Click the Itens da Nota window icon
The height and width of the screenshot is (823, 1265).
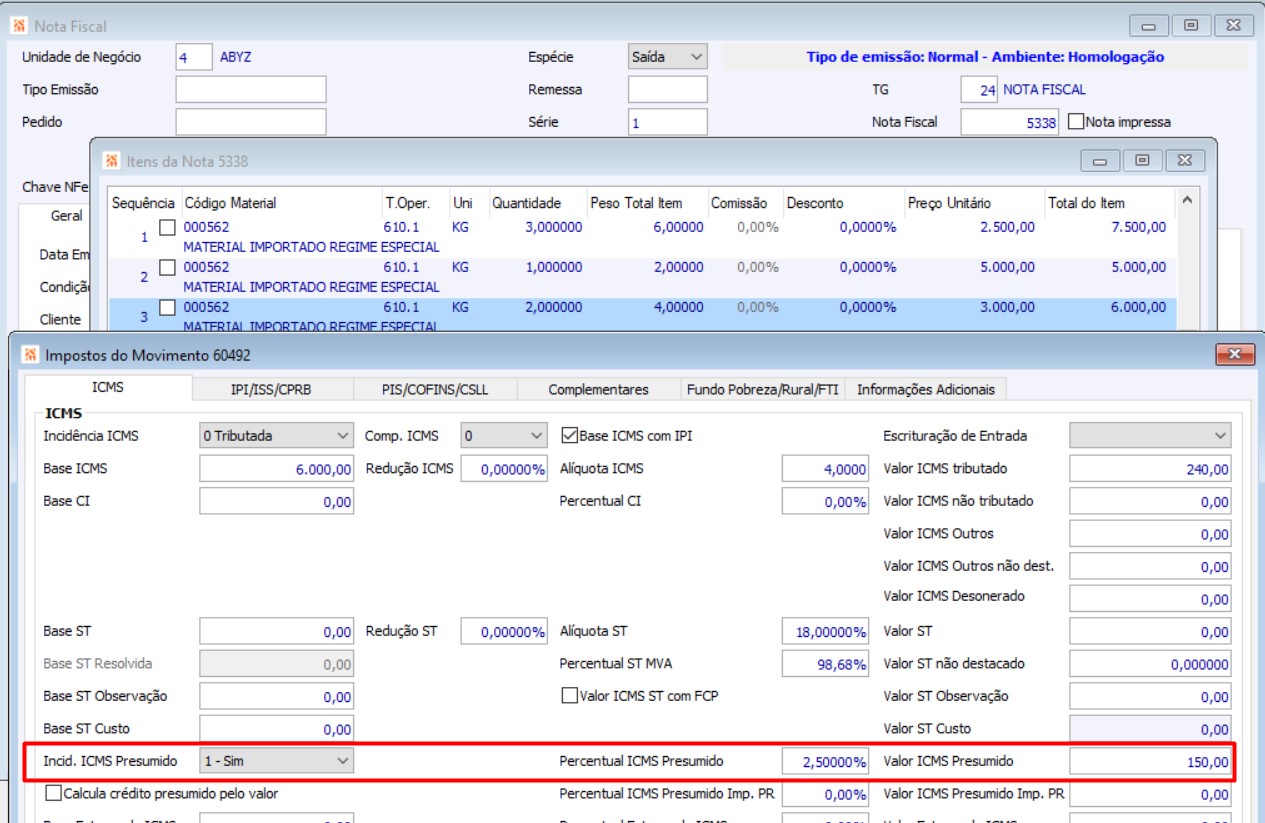(111, 160)
